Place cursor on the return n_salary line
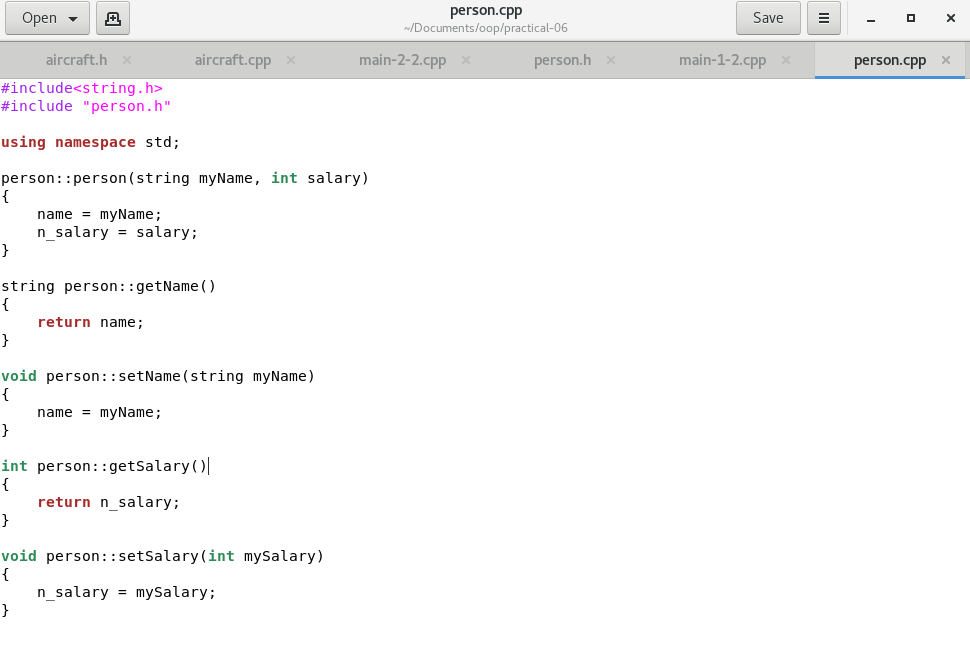The image size is (970, 650). tap(108, 501)
